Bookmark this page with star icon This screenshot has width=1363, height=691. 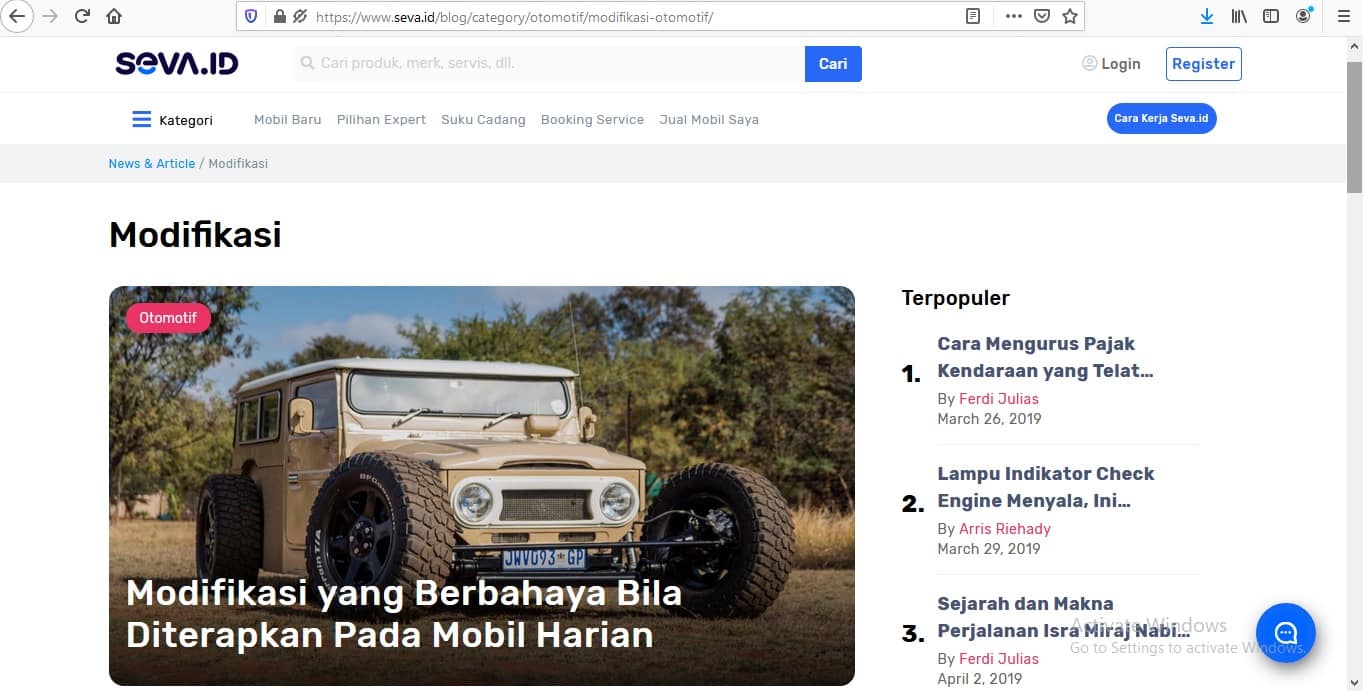(1070, 16)
